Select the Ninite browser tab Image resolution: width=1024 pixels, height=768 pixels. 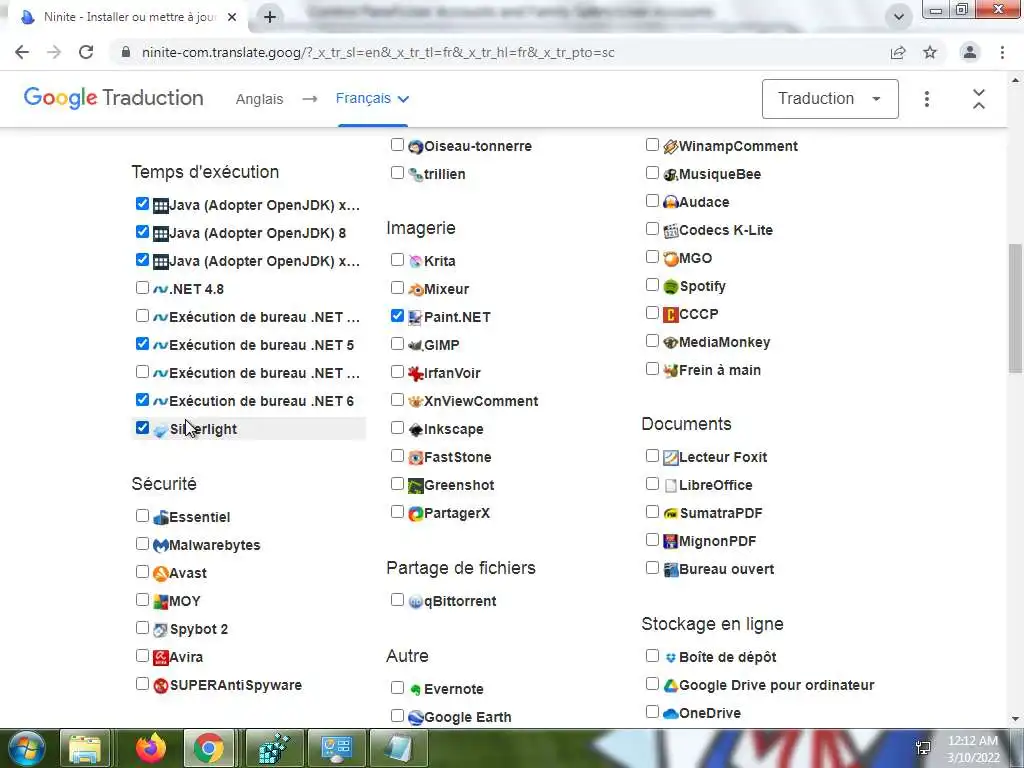pos(124,17)
